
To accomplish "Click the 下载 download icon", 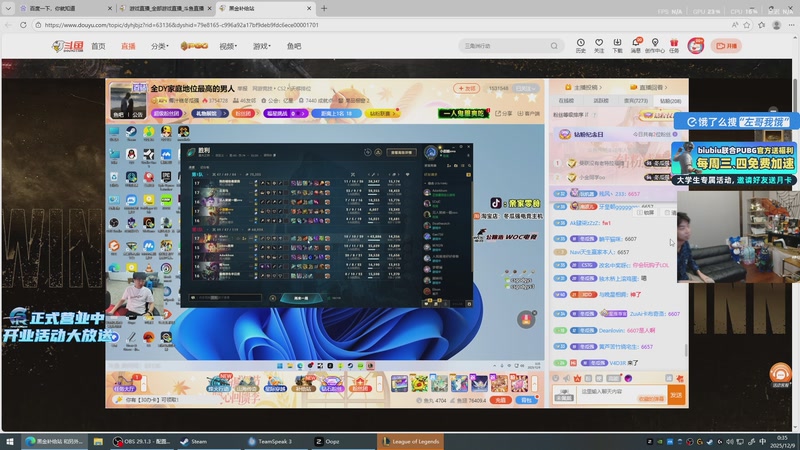I will click(617, 45).
